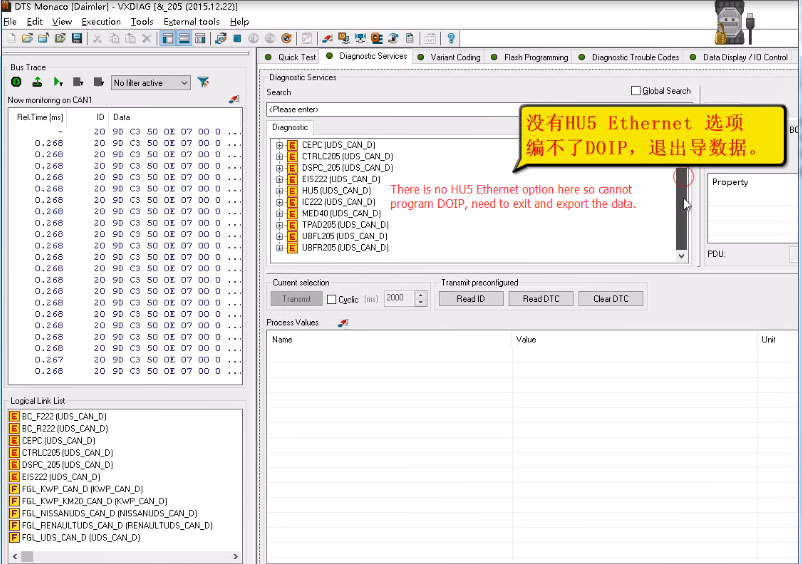Open the External tools menu

point(191,21)
